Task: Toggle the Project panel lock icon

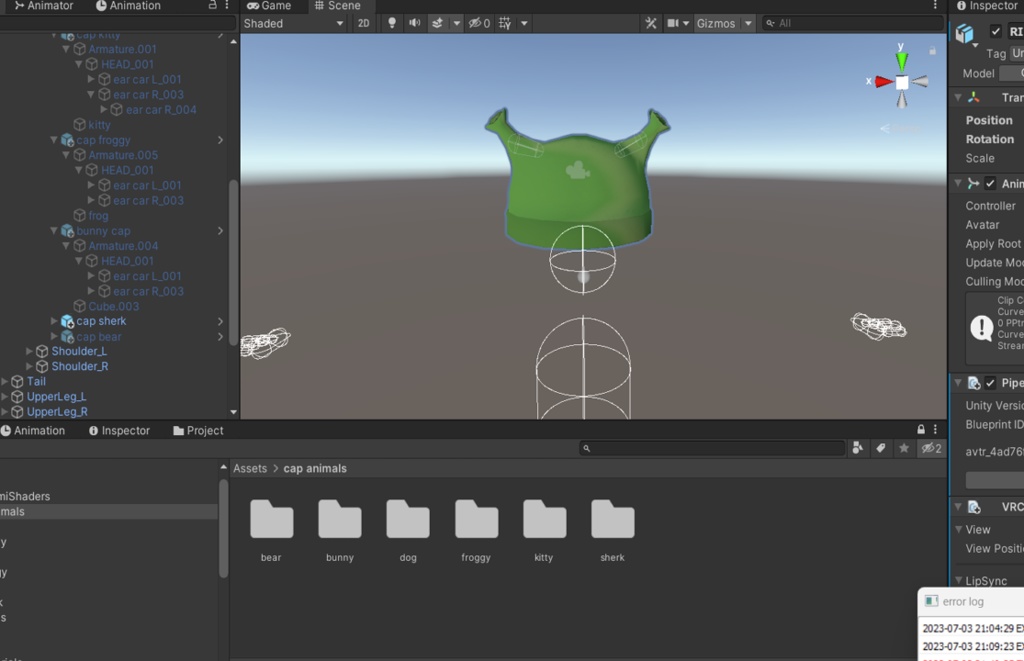Action: point(921,429)
